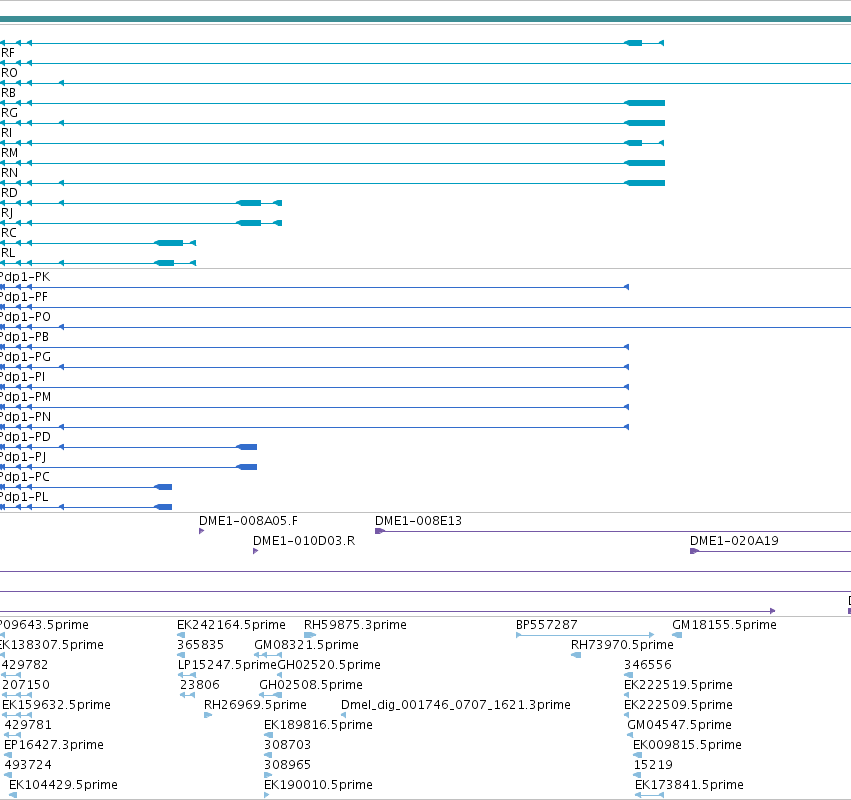Click the DME1-008A05.F clone label
Viewport: 851px width, 800px height.
249,521
